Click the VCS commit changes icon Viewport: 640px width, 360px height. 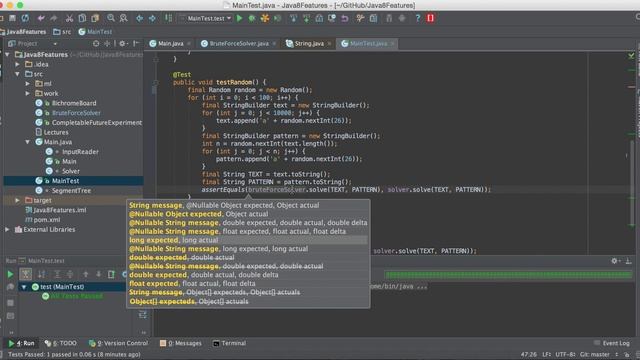click(306, 18)
